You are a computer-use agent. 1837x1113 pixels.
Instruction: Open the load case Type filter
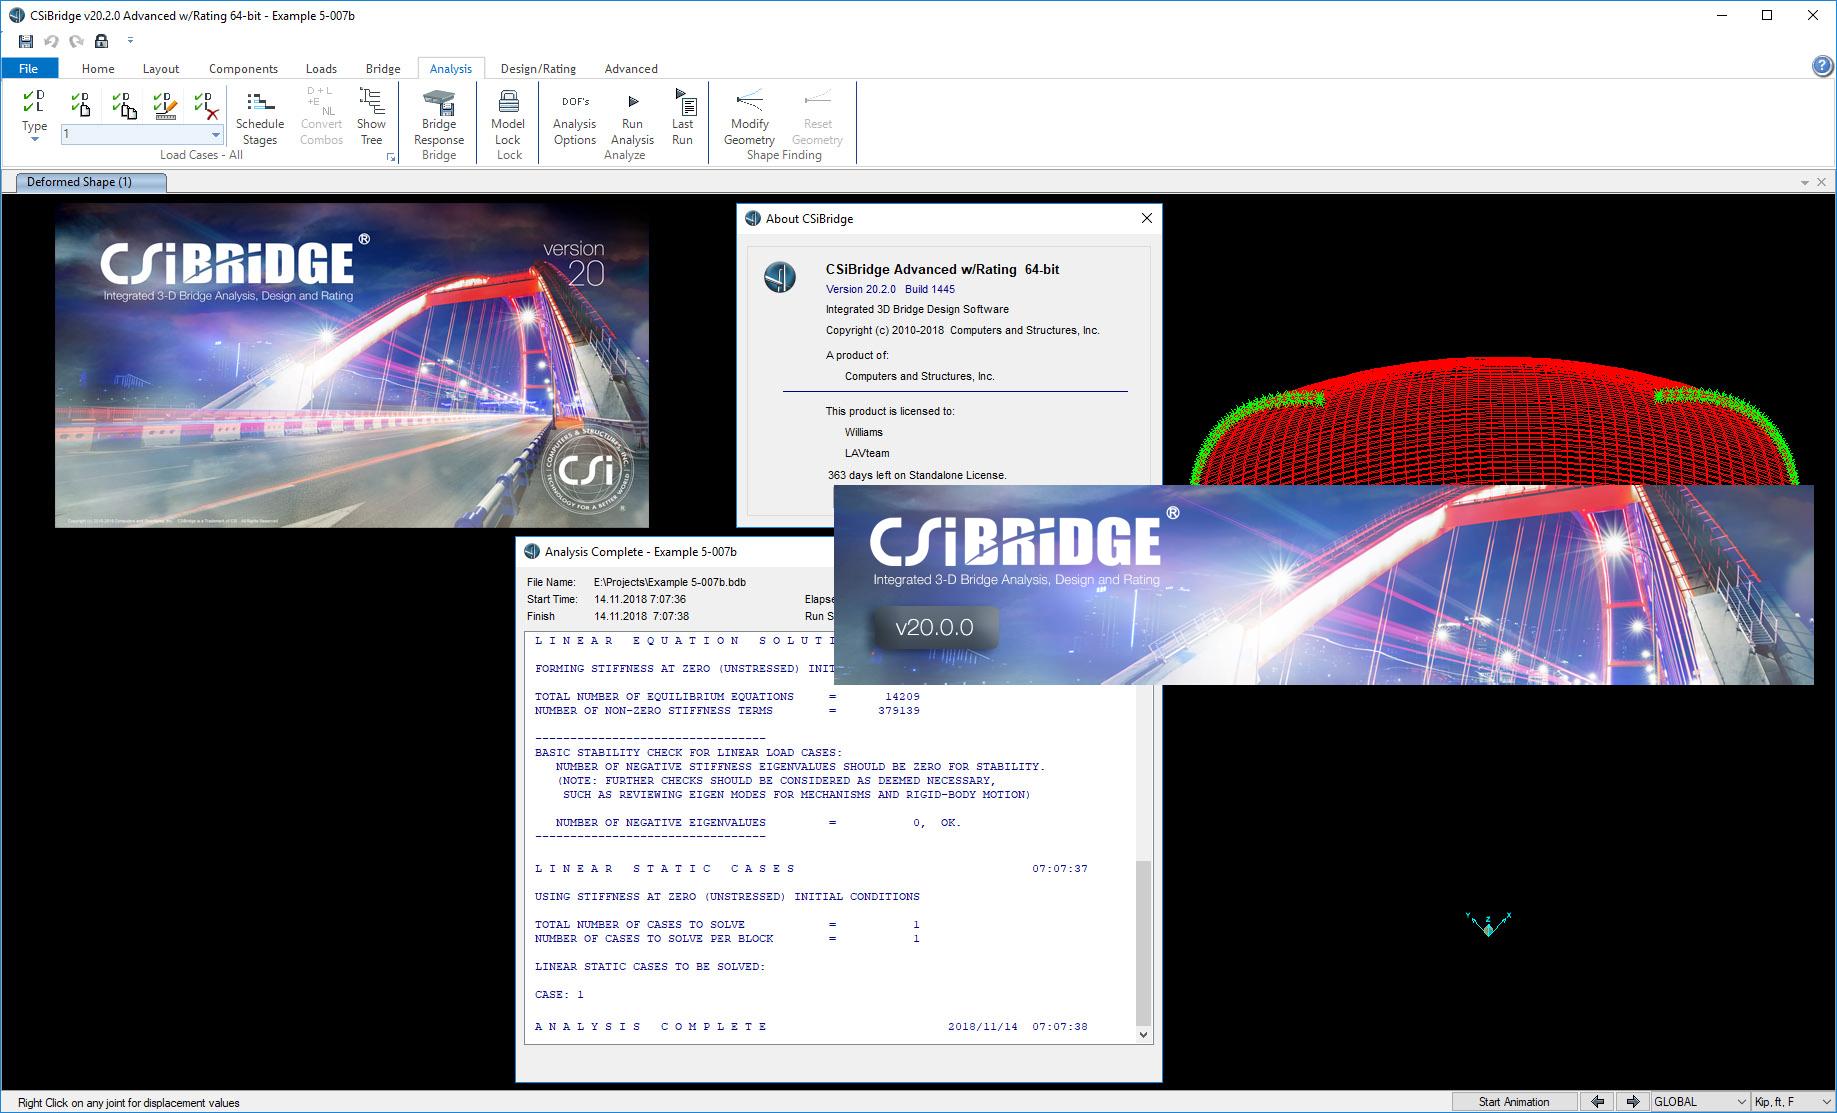(x=34, y=115)
